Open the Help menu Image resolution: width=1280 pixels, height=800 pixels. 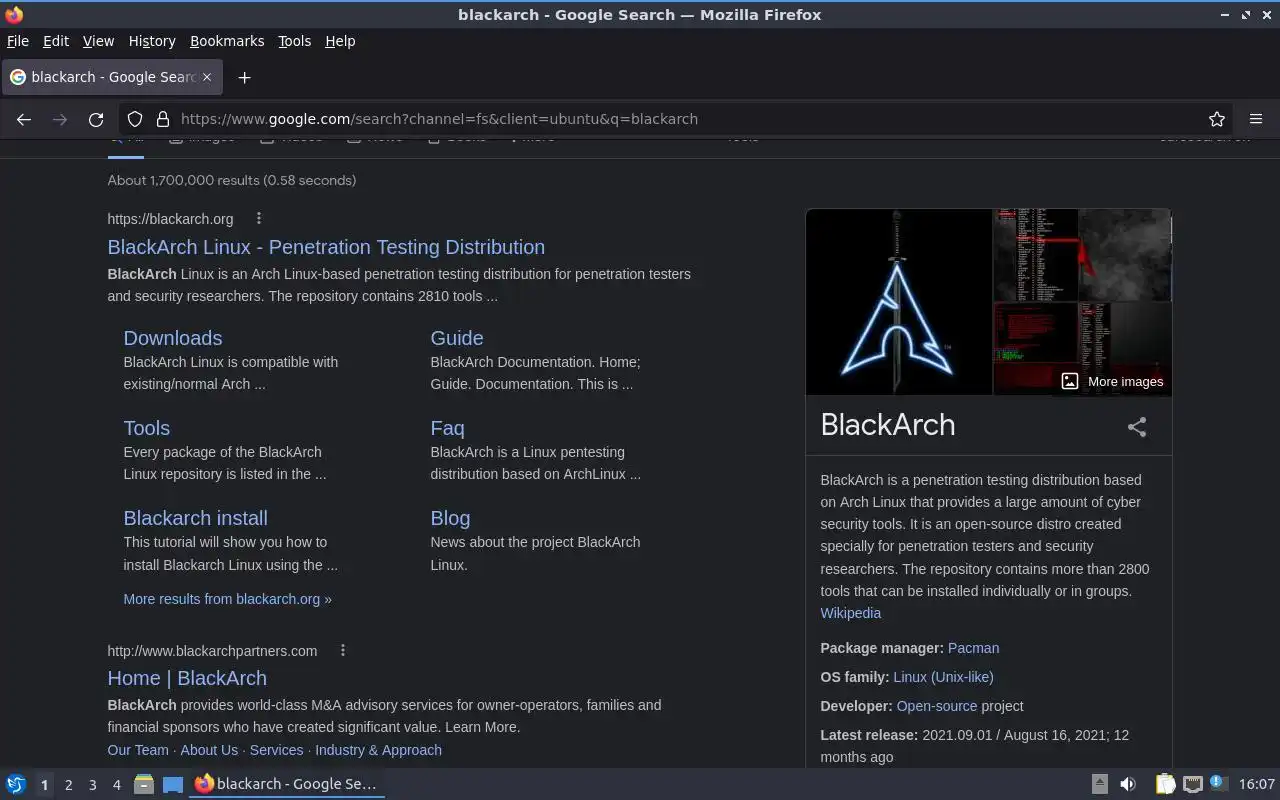(x=340, y=41)
